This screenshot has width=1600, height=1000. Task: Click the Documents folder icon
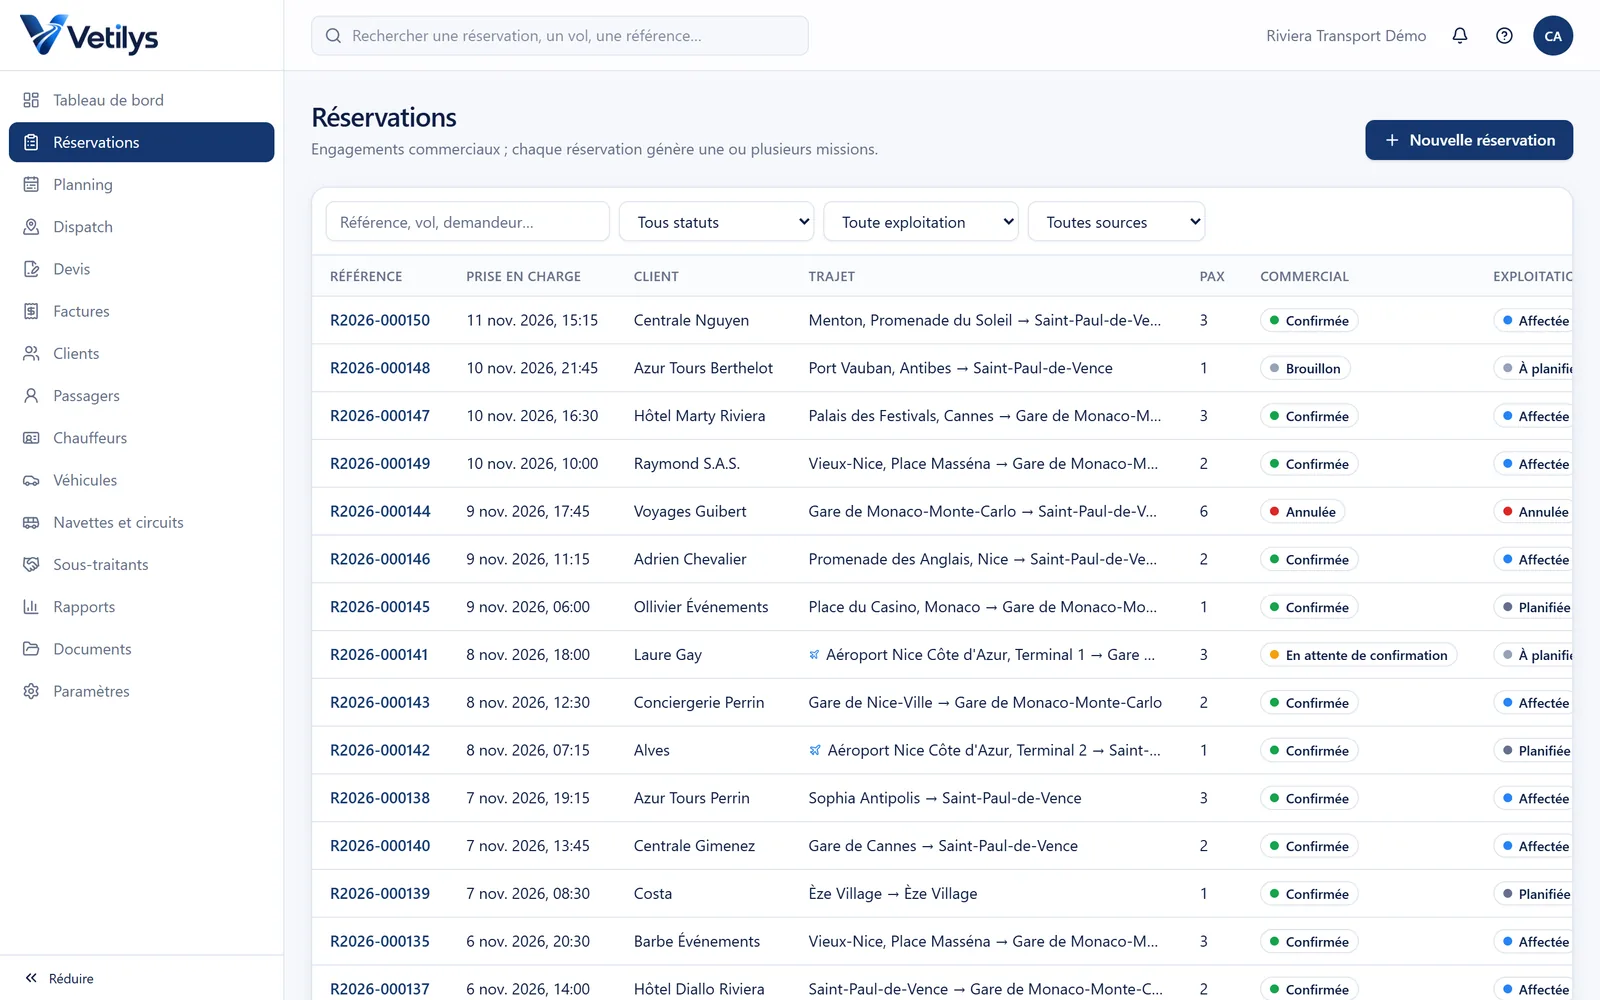tap(31, 649)
